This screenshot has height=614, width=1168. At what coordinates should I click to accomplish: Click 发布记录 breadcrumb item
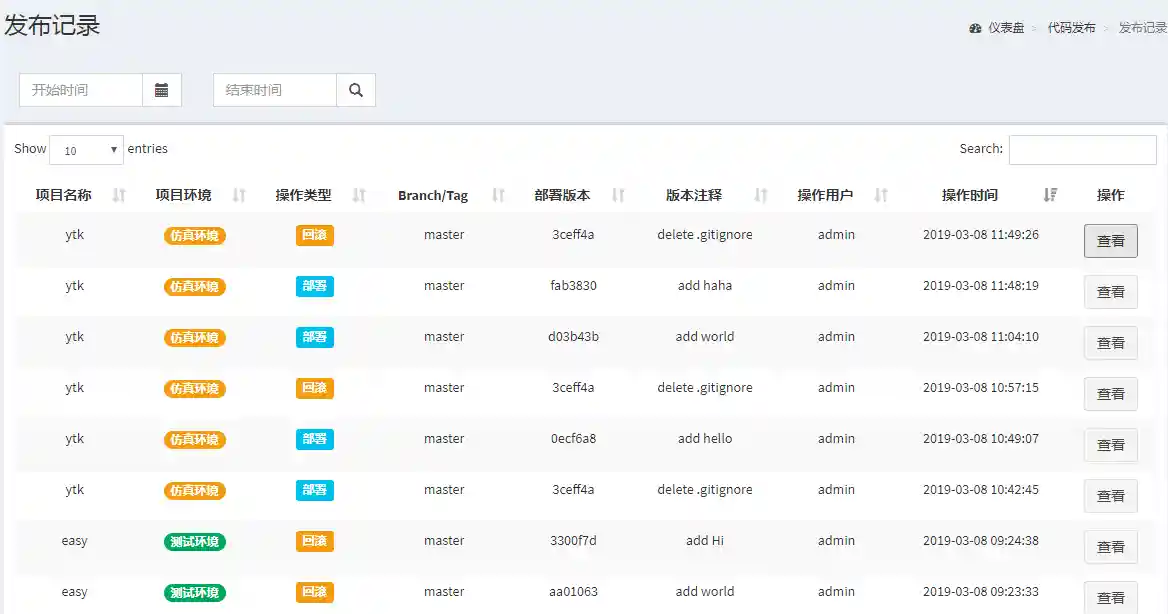(1143, 28)
